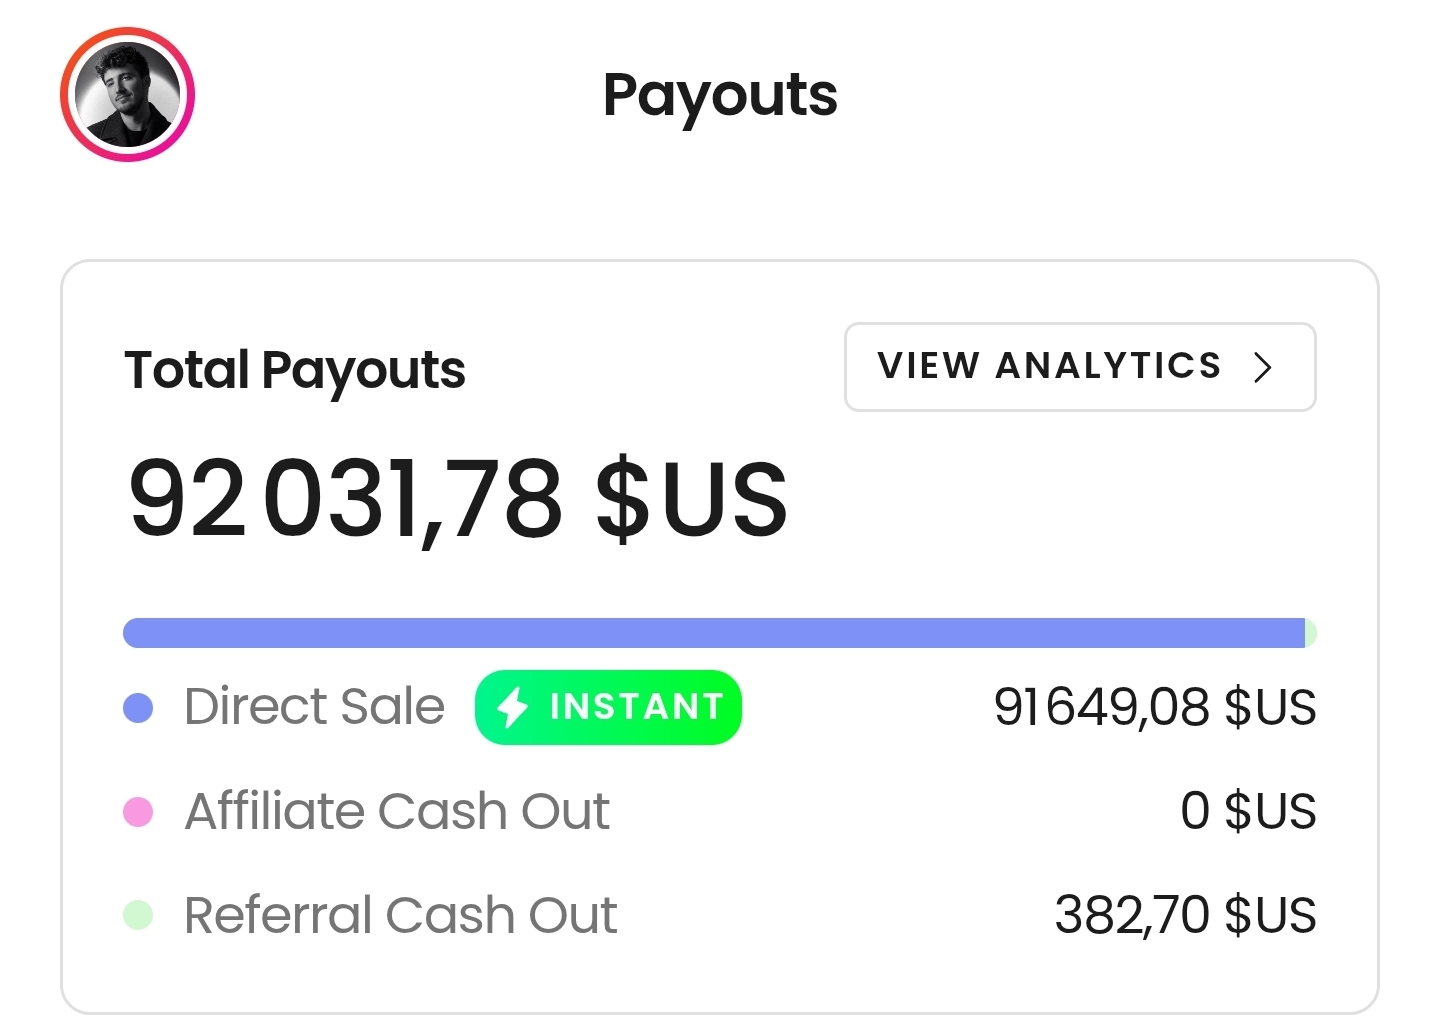Click the green dot beside Referral Cash Out

pos(139,915)
